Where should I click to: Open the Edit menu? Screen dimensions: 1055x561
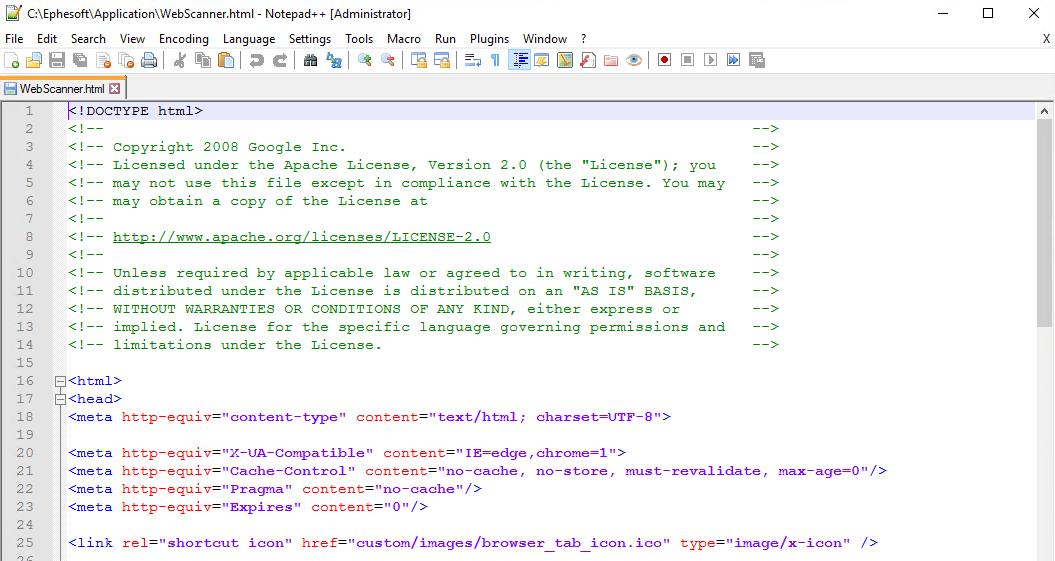tap(47, 39)
